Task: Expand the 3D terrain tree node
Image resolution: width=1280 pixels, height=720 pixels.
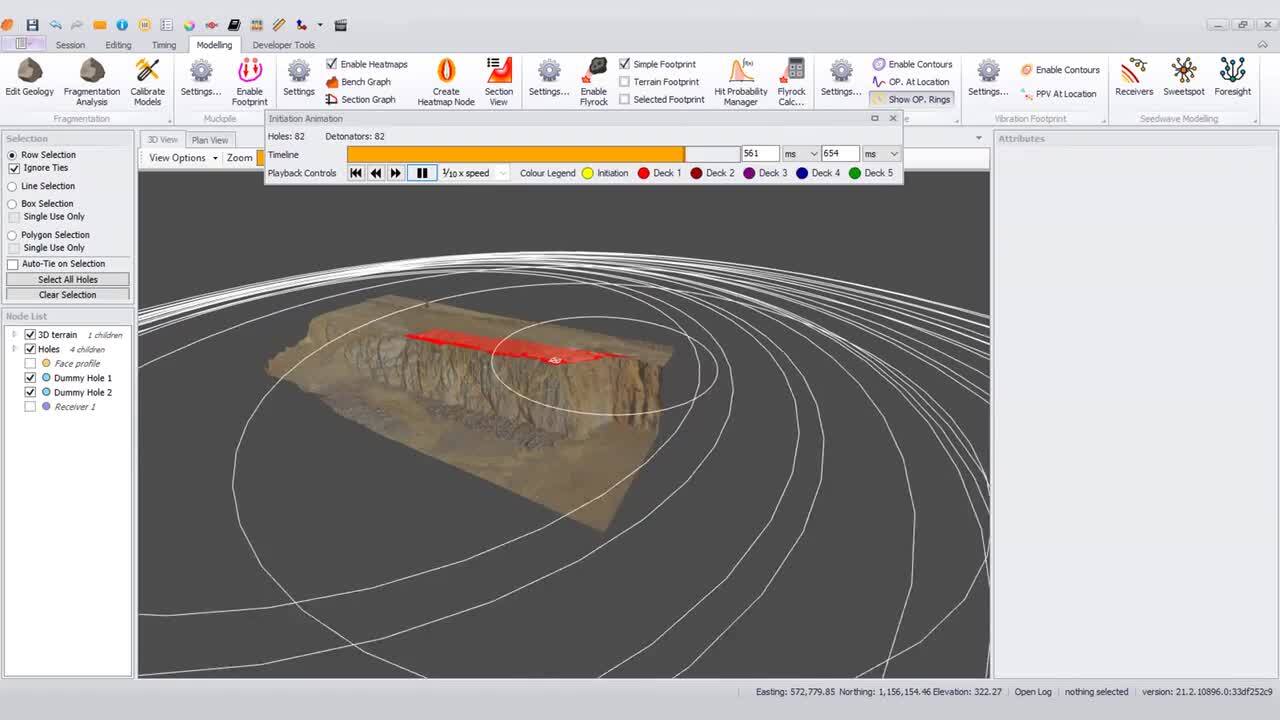Action: tap(14, 335)
